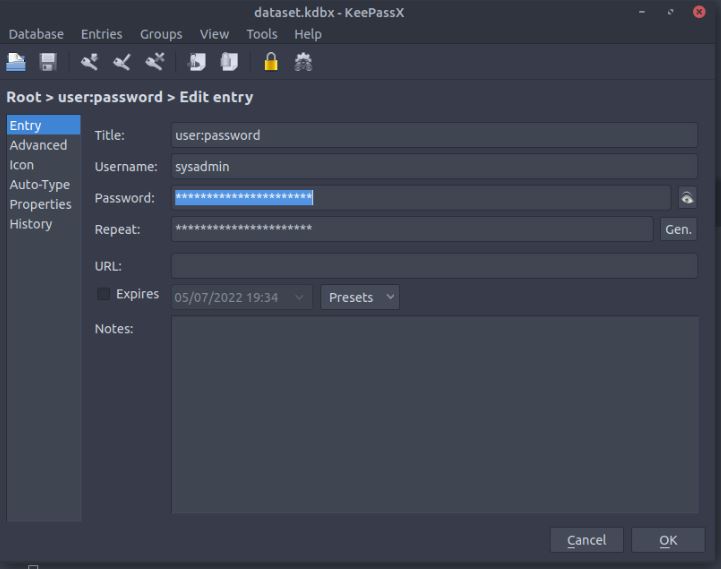721x569 pixels.
Task: Click into the Notes text area
Action: click(x=435, y=414)
